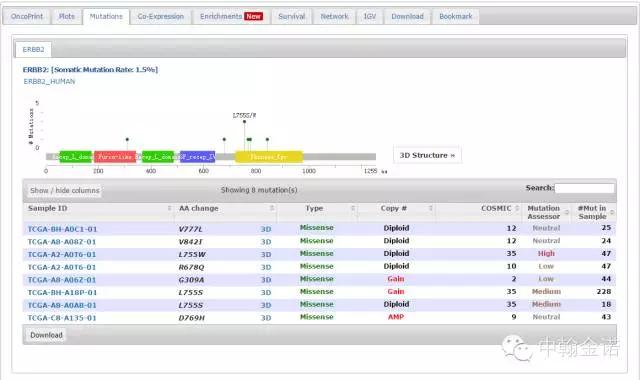This screenshot has height=380, width=640.
Task: Sort by #Mut in Sample arrows
Action: (612, 212)
